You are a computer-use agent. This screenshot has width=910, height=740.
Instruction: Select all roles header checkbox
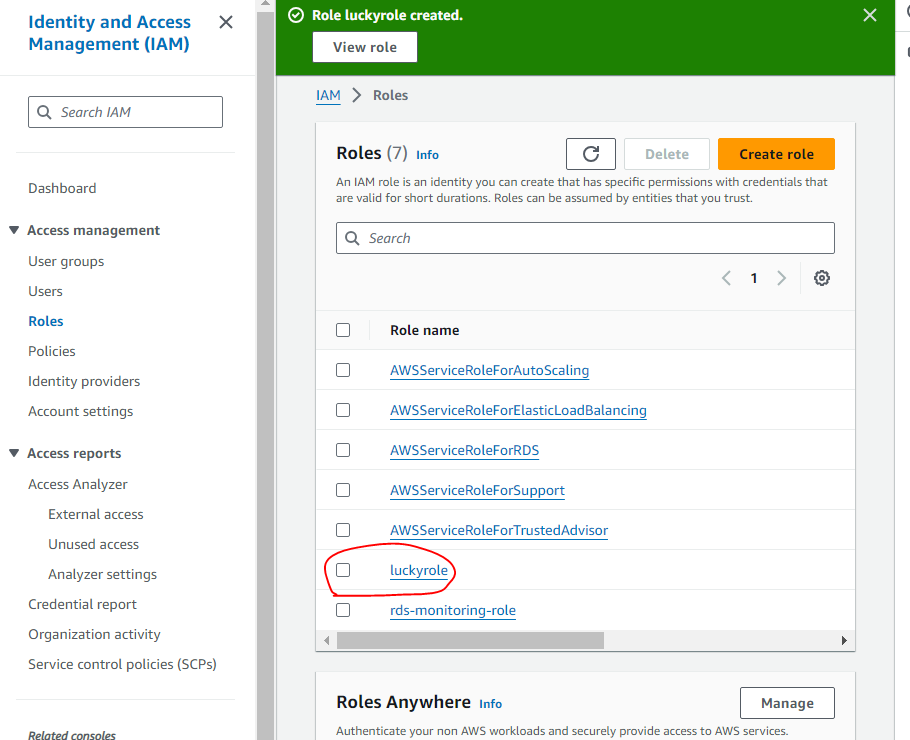tap(343, 330)
